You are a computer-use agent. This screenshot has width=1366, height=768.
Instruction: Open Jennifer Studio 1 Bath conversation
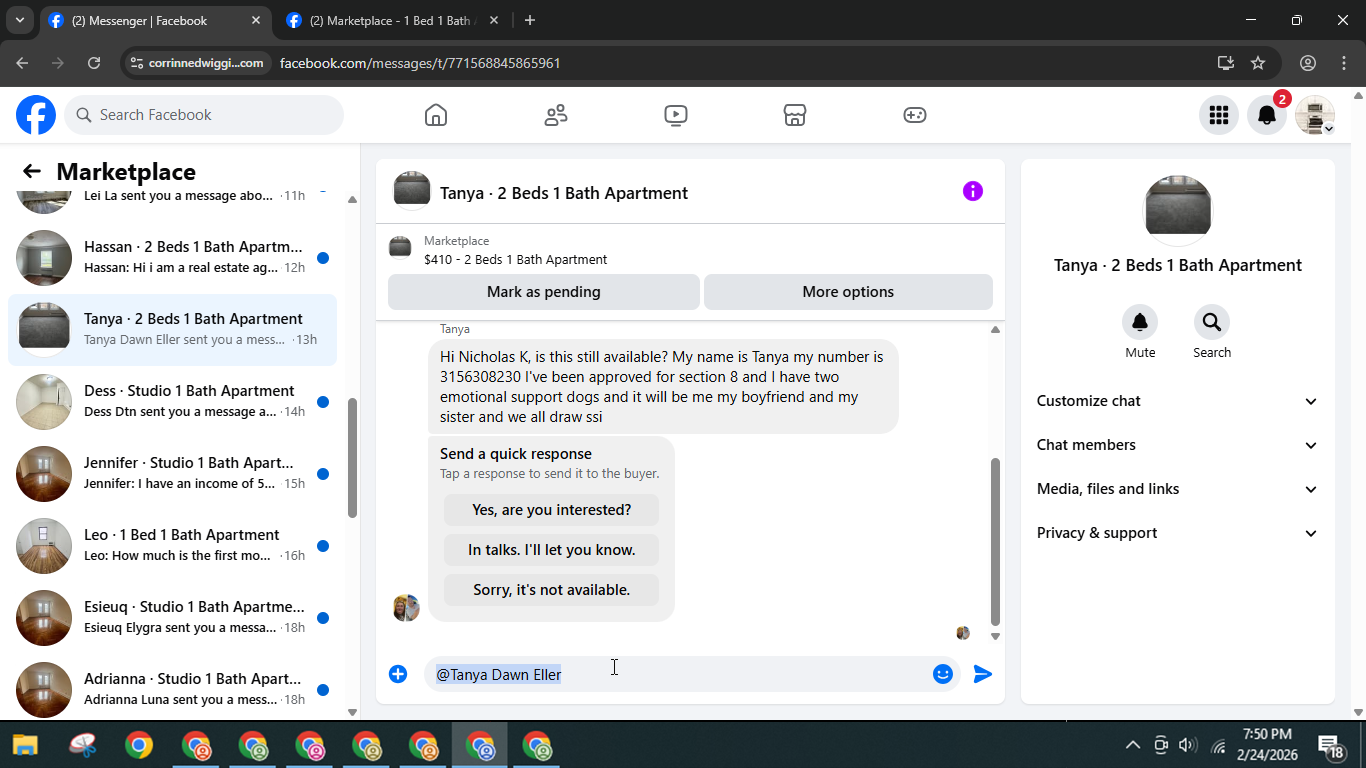[x=172, y=474]
